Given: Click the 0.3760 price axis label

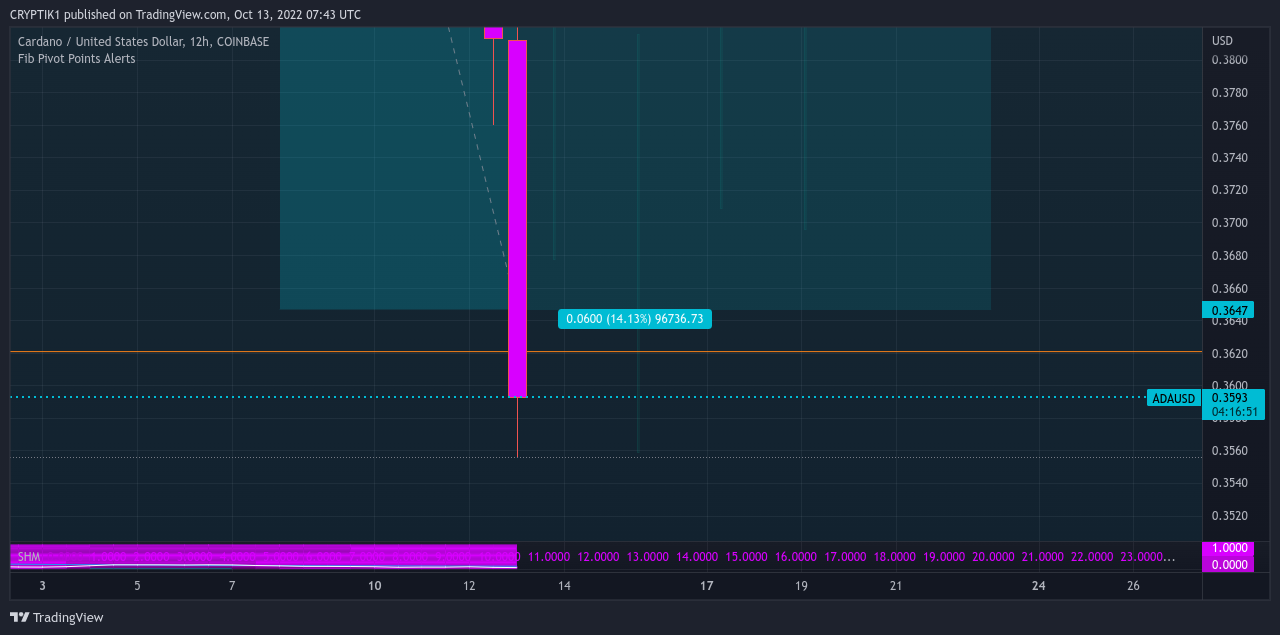Looking at the screenshot, I should [1229, 126].
